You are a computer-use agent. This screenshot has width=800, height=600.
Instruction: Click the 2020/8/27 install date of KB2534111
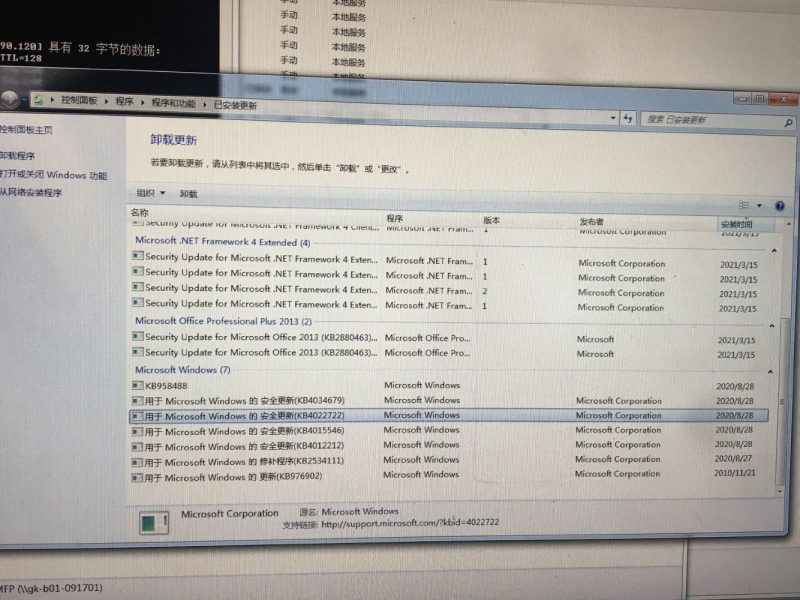[733, 459]
